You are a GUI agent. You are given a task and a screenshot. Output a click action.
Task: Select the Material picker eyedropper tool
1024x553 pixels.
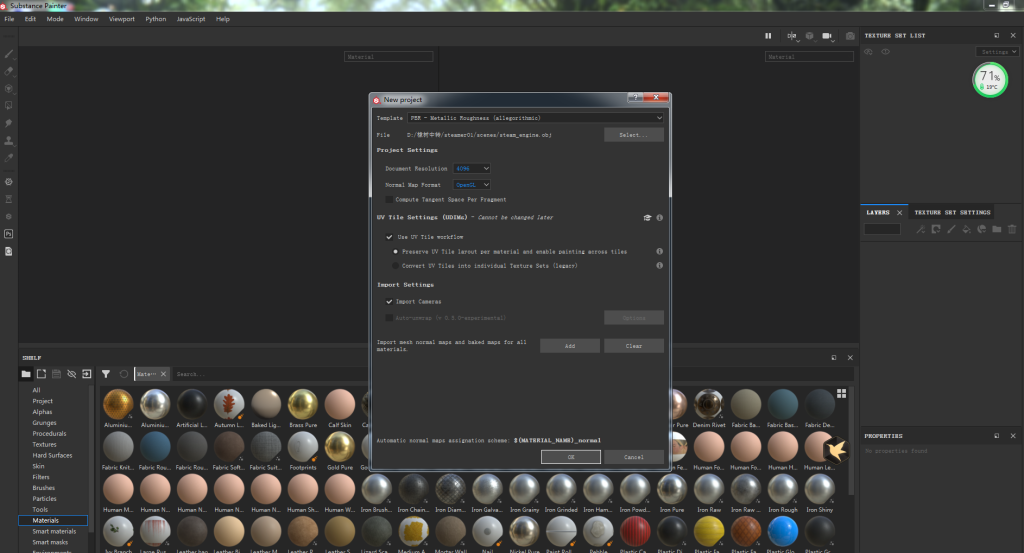(x=9, y=157)
